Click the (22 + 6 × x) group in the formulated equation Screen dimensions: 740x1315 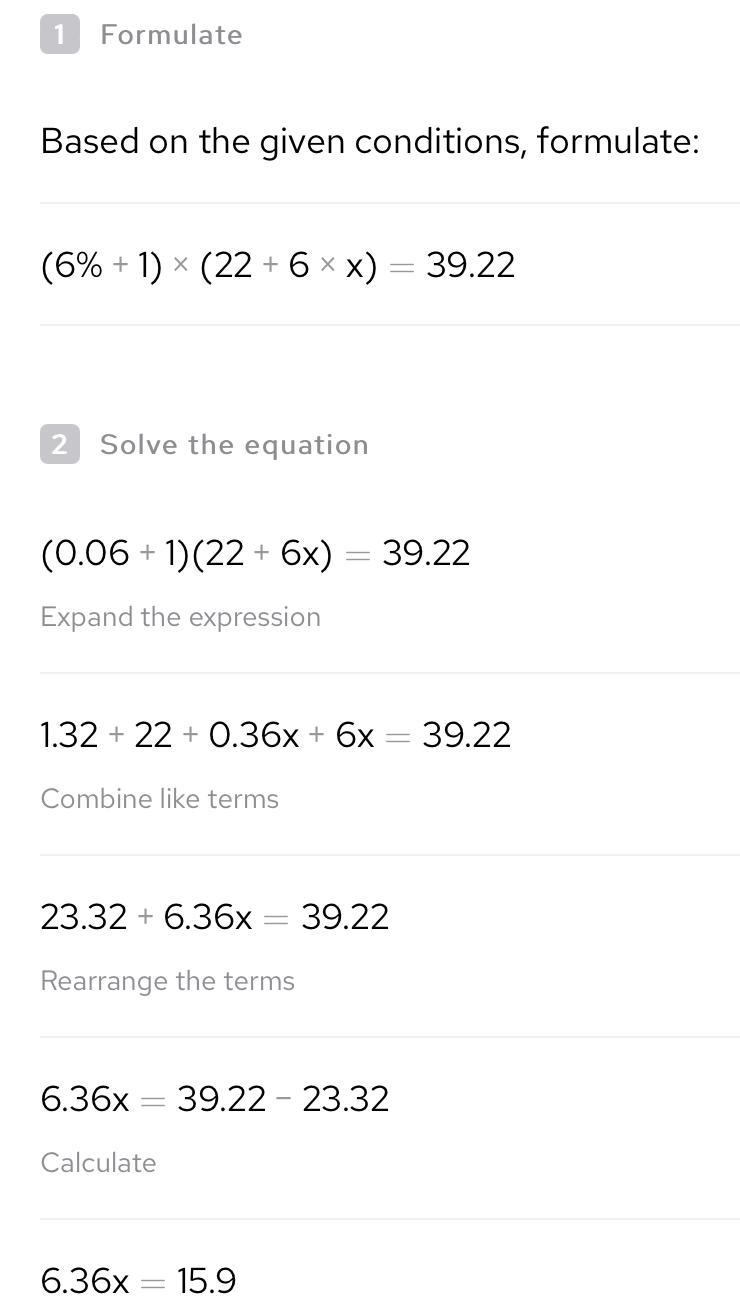coord(288,265)
